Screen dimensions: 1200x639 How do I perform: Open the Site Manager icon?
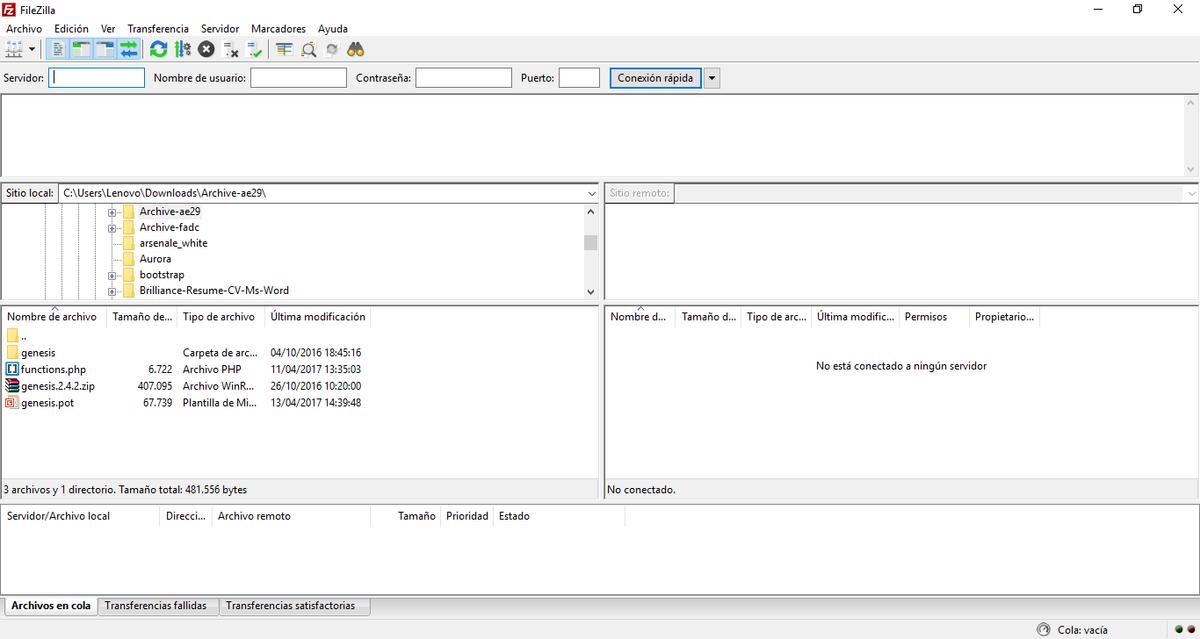pos(13,49)
